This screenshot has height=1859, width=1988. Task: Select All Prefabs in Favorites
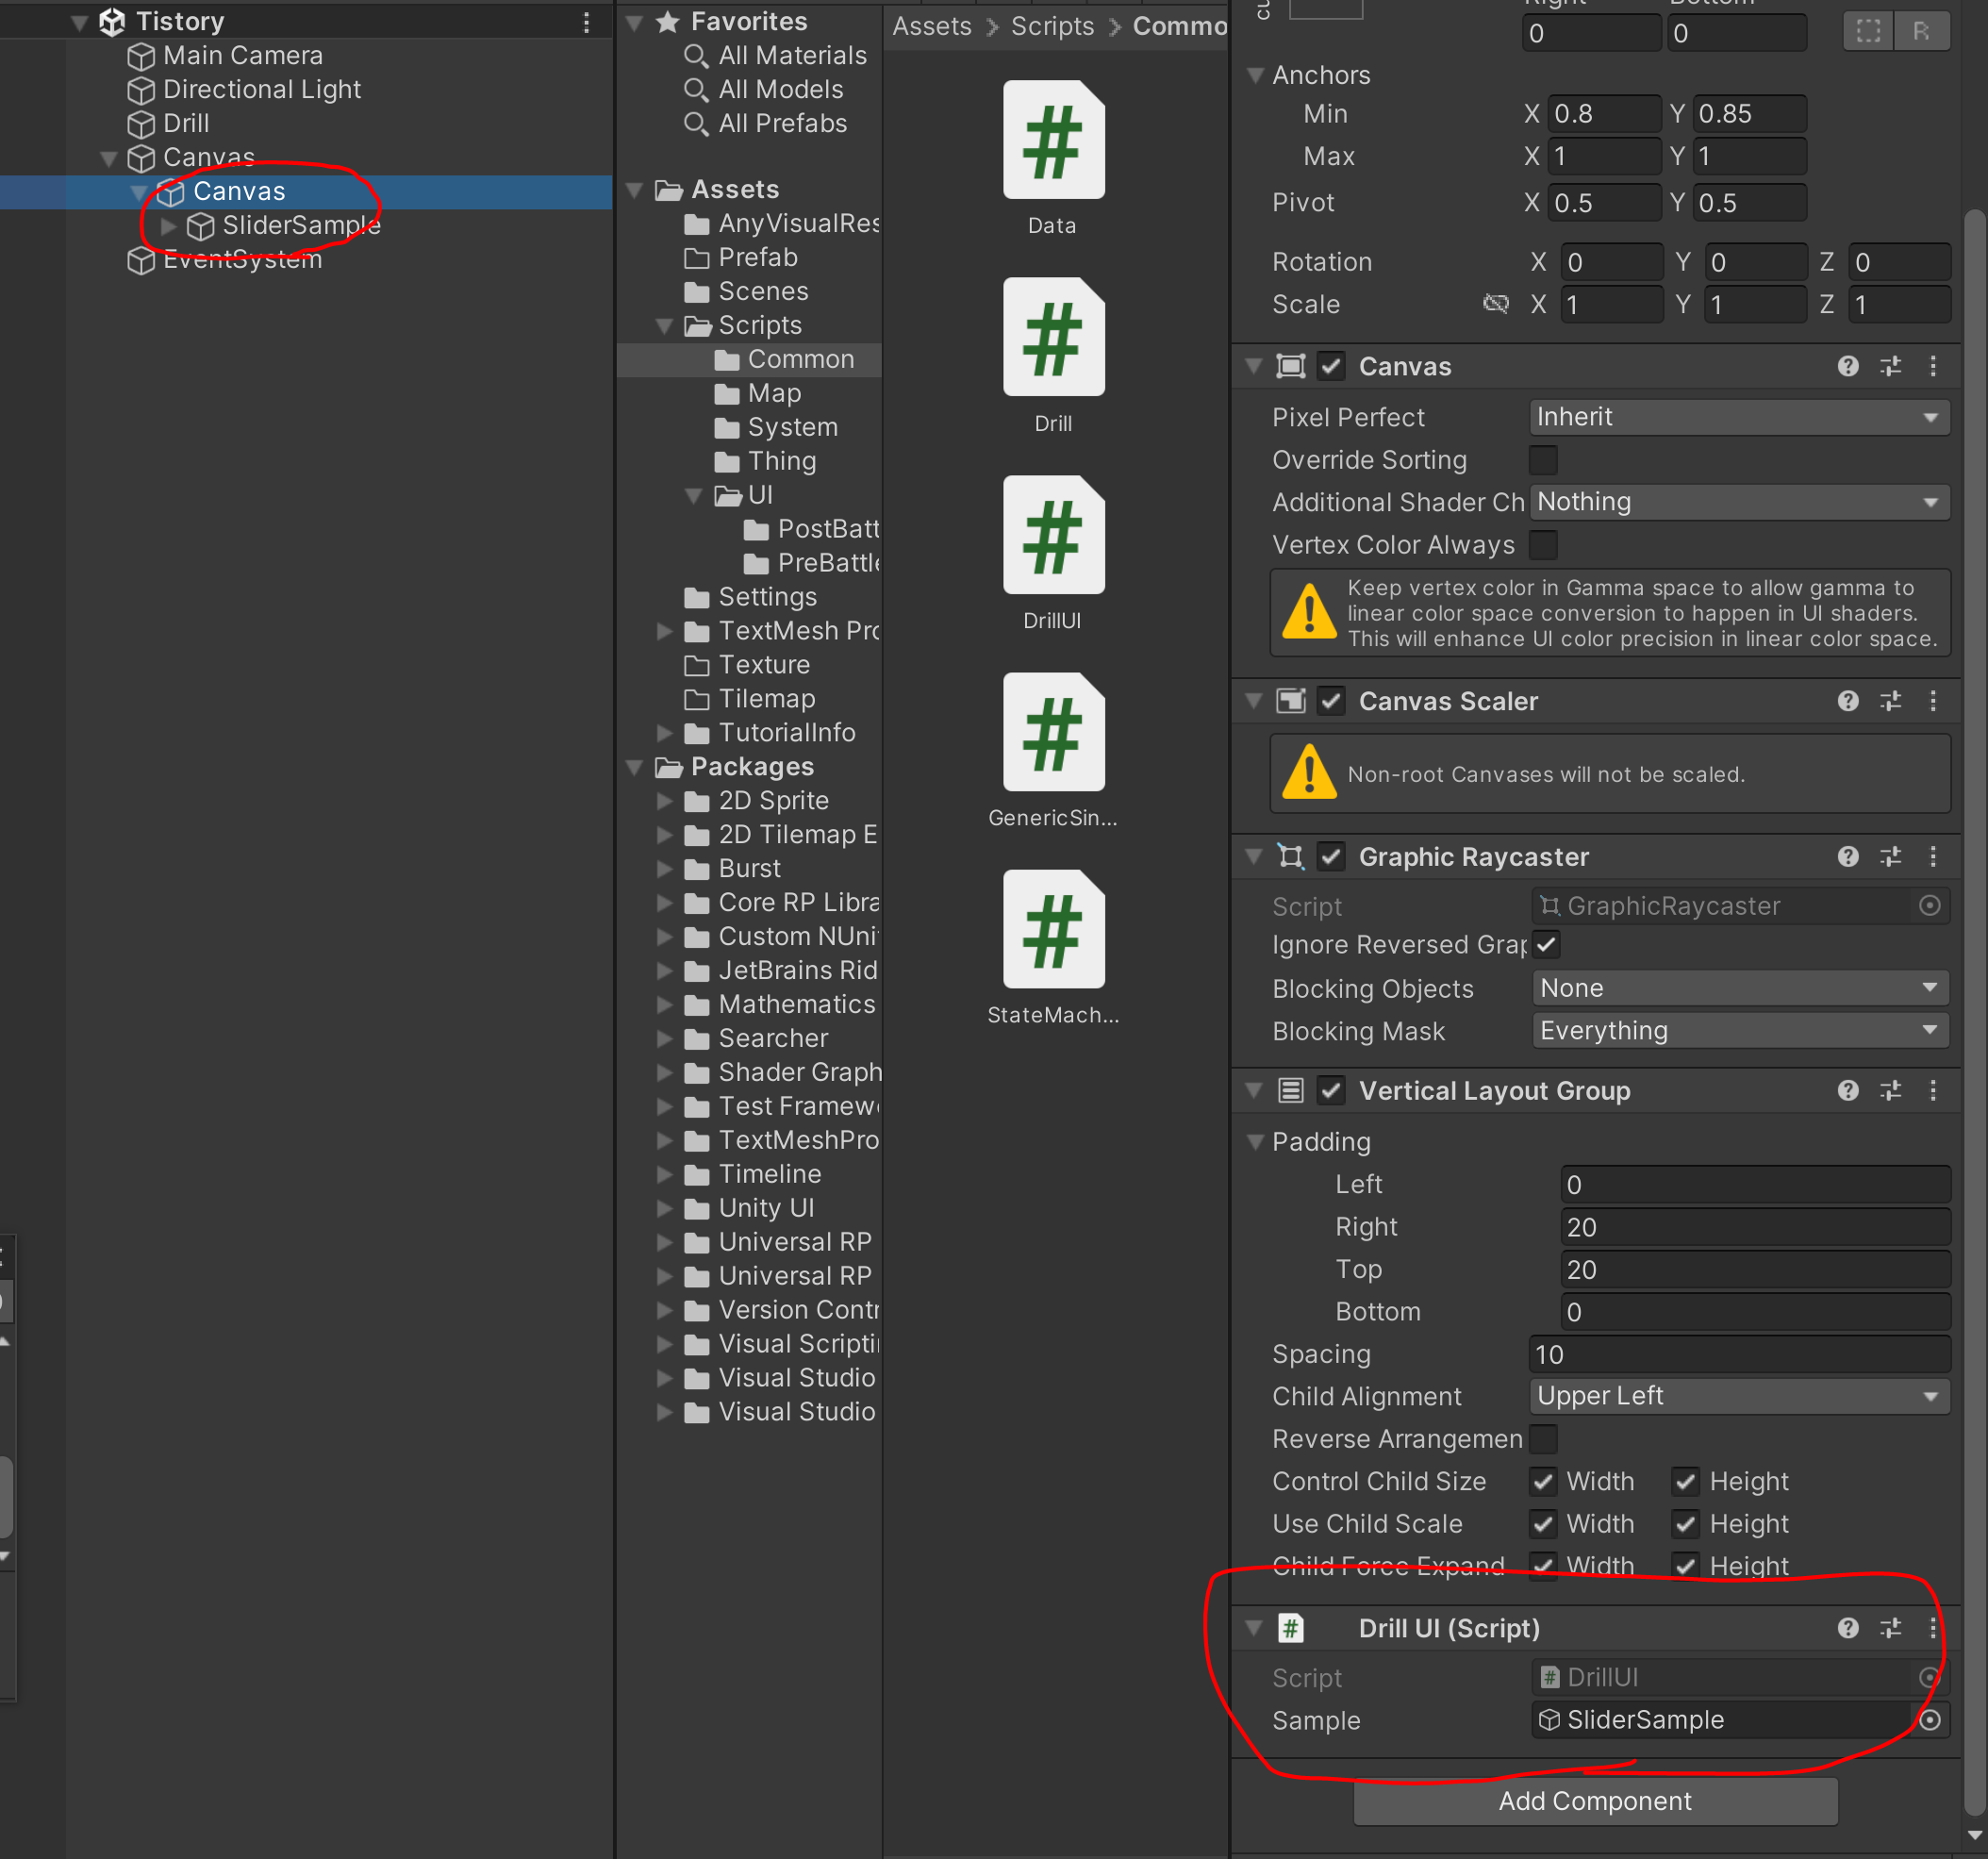tap(782, 124)
